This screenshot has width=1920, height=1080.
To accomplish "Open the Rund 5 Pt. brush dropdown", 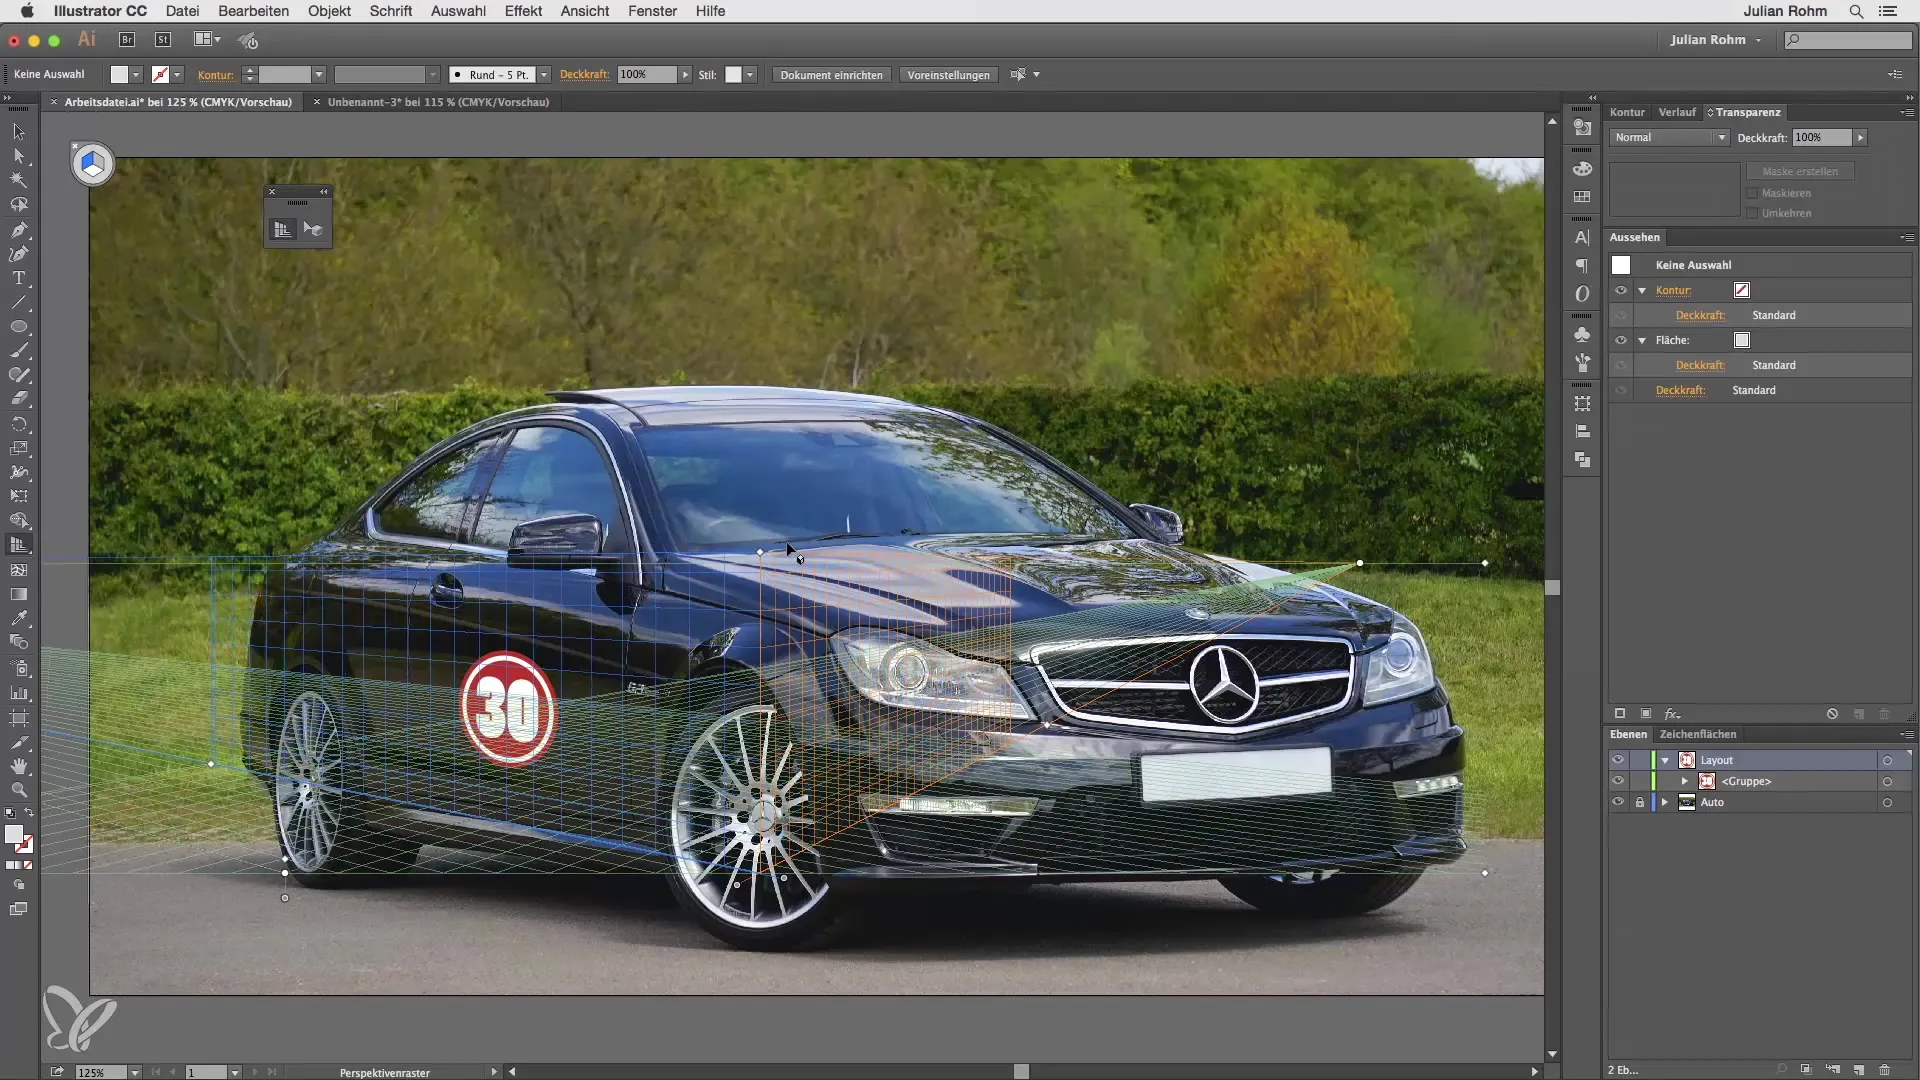I will point(544,75).
